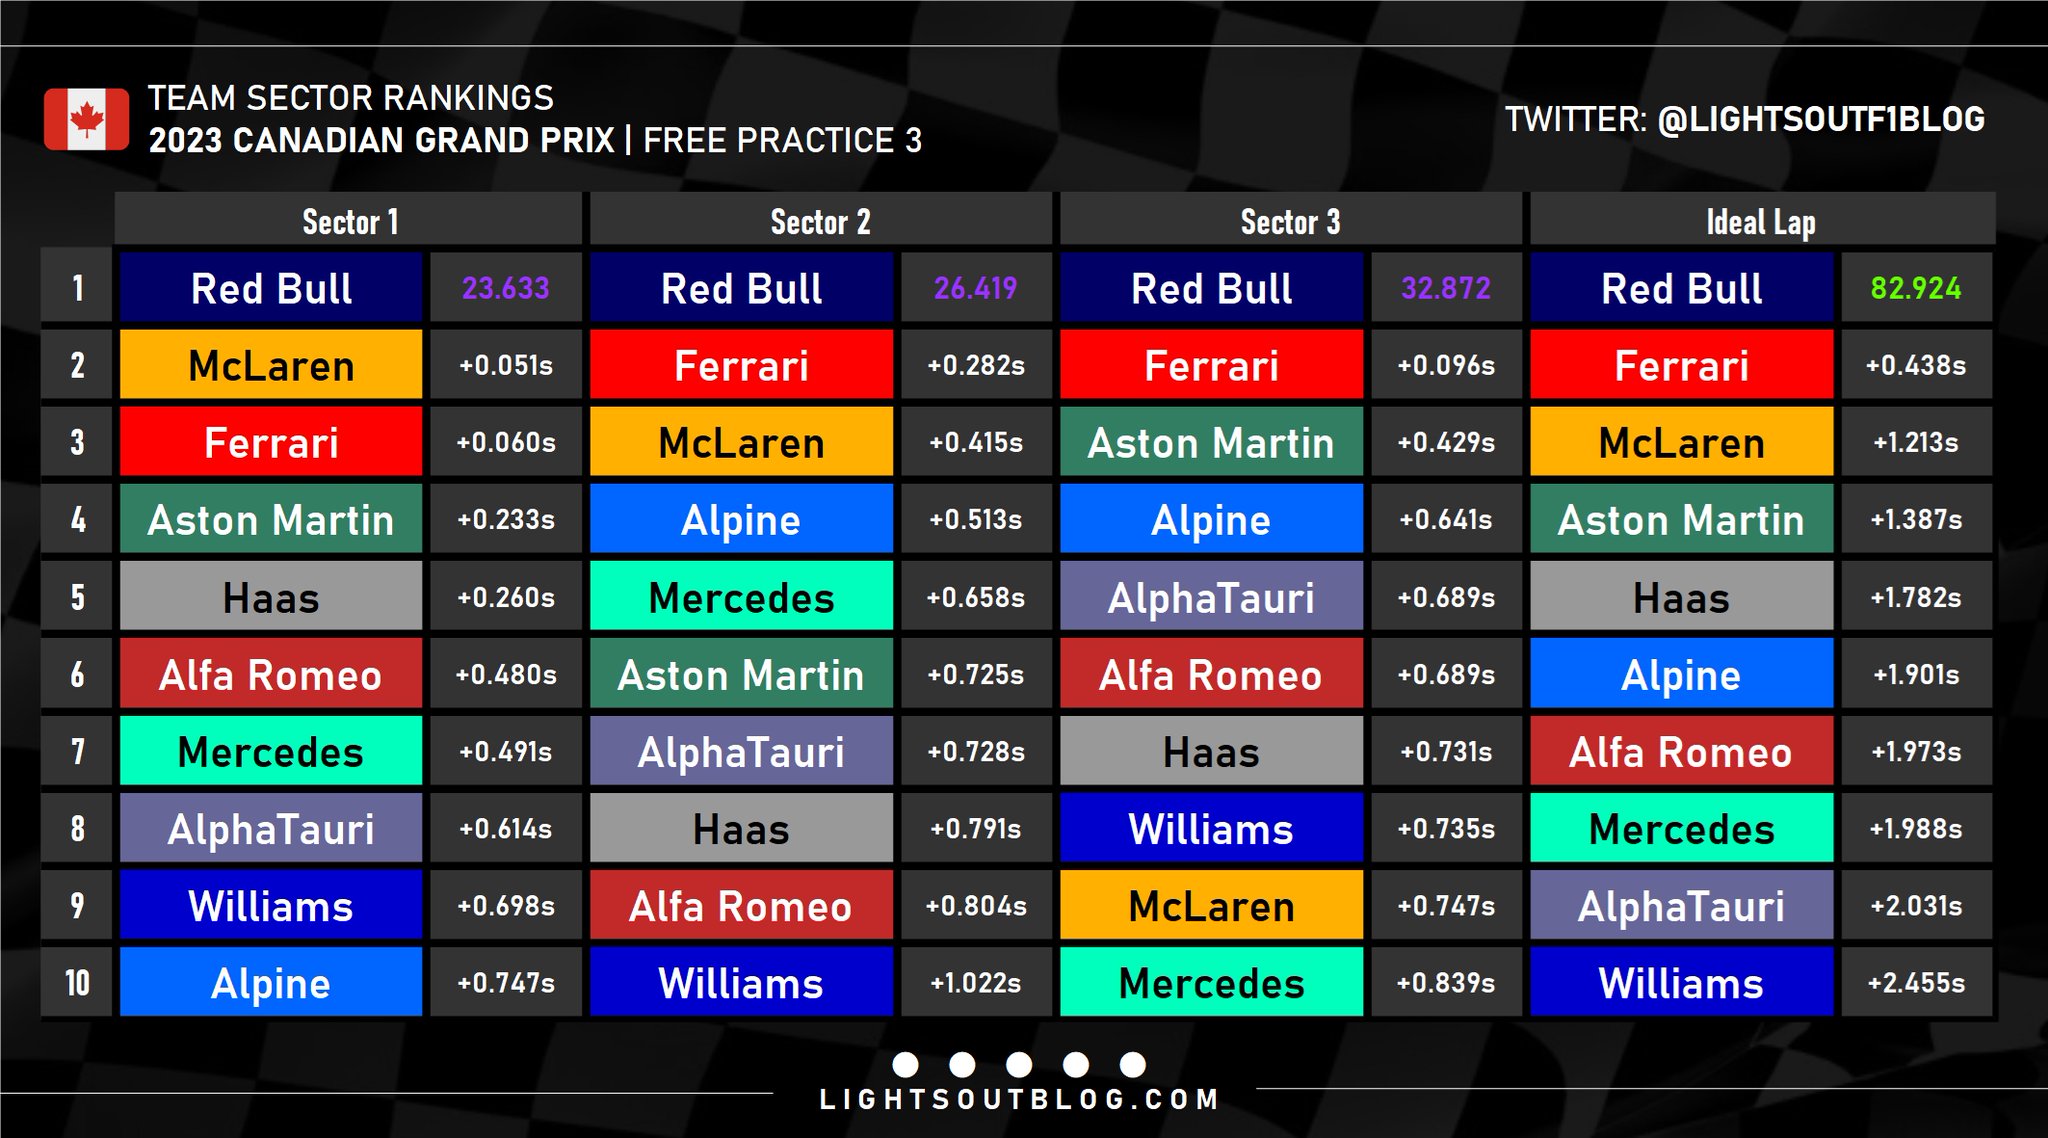Click the purple 23.633 Sector 1 time
The height and width of the screenshot is (1138, 2048).
[x=505, y=288]
